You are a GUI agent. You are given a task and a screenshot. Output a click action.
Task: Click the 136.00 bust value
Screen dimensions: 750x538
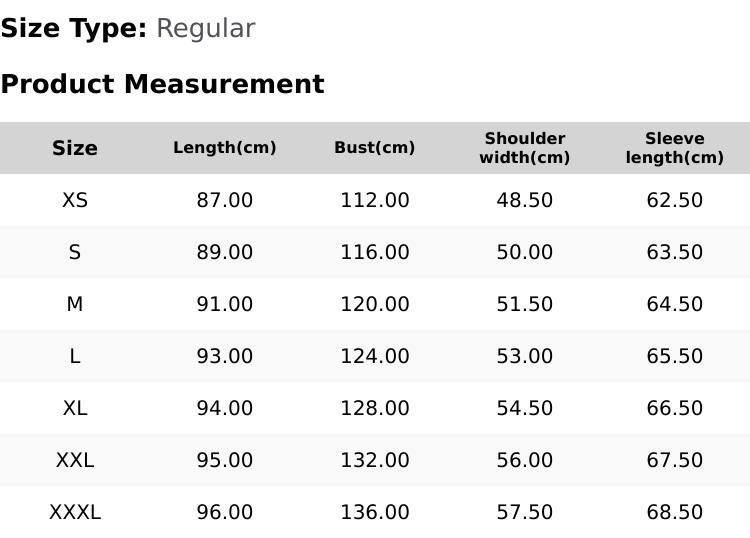tap(375, 513)
